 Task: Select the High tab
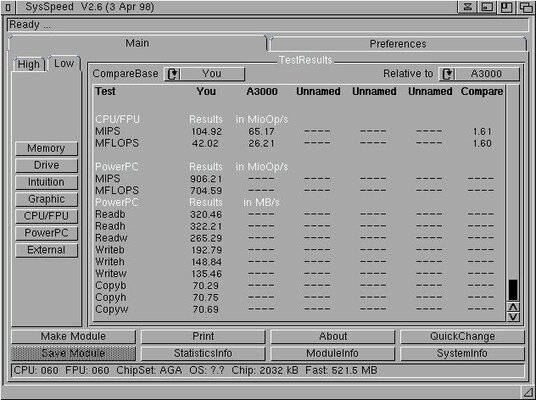(x=29, y=64)
